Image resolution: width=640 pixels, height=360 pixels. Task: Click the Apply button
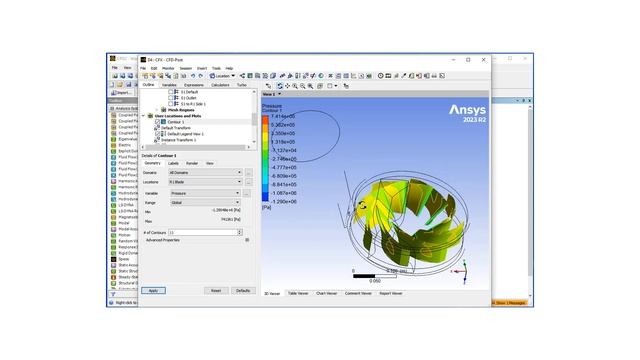(153, 291)
